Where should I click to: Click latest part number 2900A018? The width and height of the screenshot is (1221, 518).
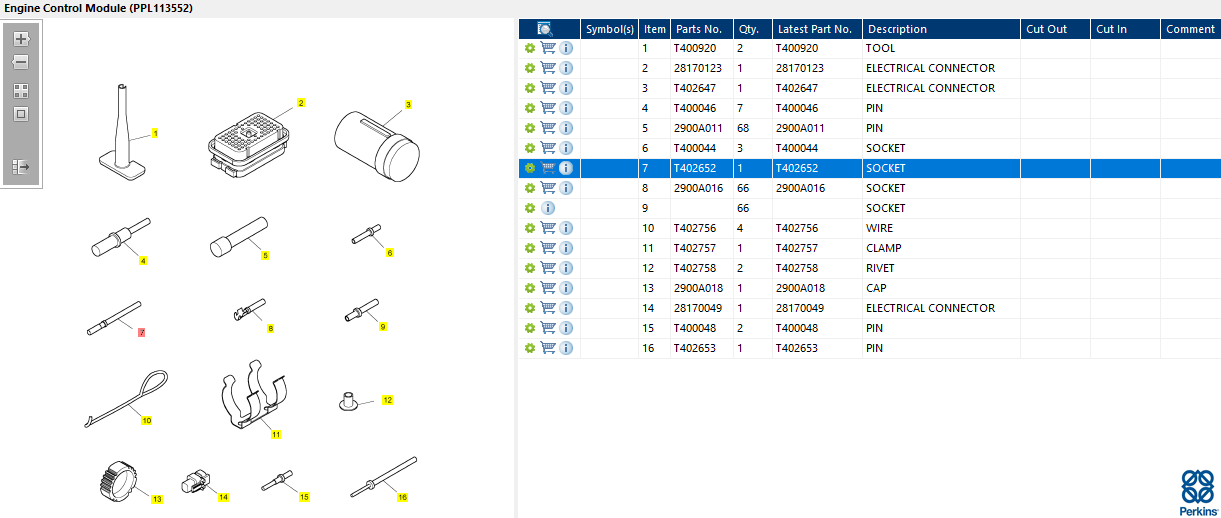pyautogui.click(x=799, y=288)
